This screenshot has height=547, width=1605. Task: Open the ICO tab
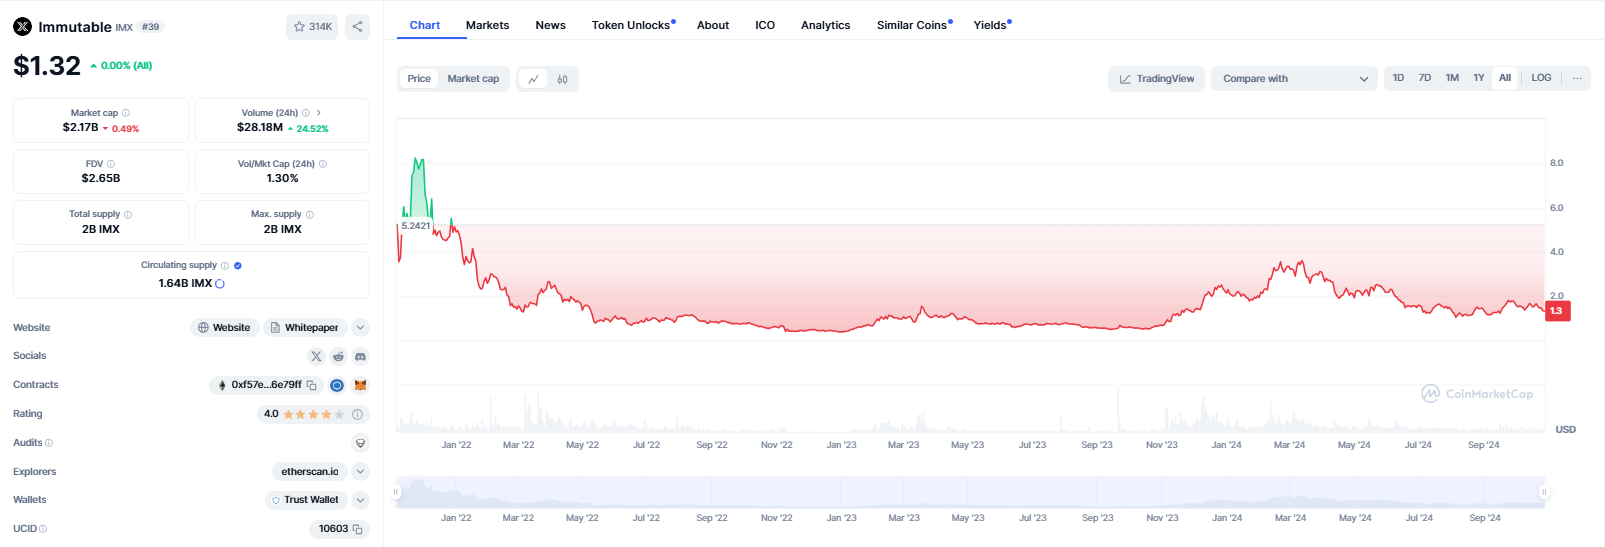pyautogui.click(x=765, y=25)
